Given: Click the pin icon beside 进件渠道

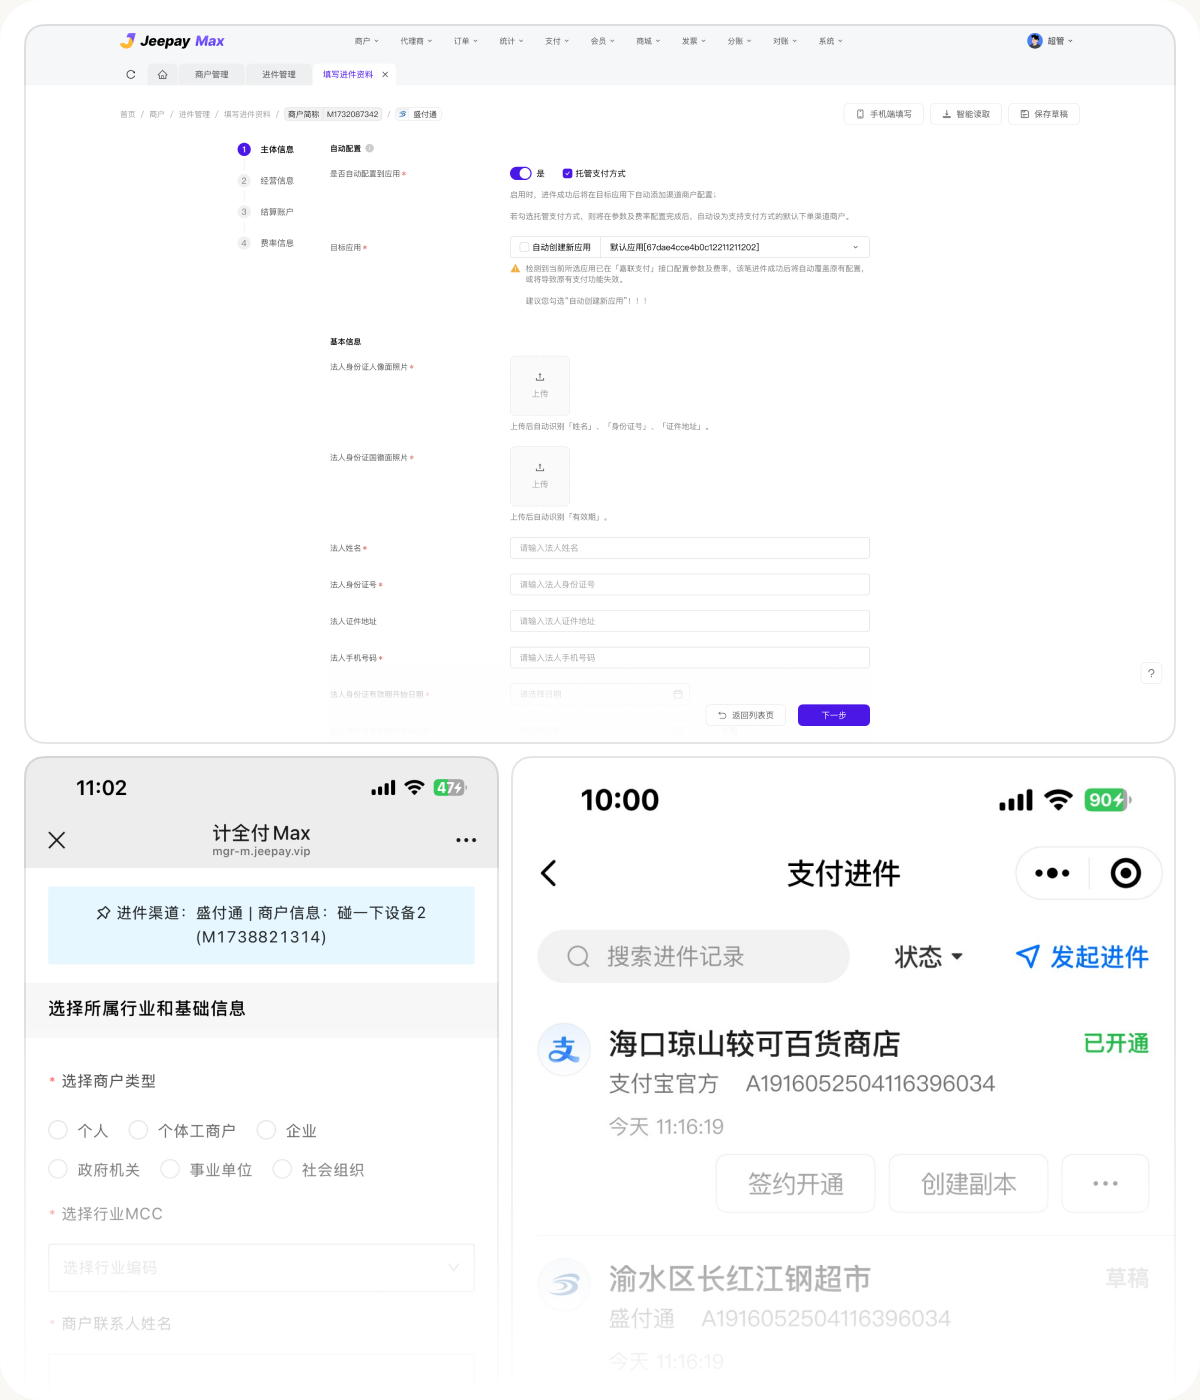Looking at the screenshot, I should pos(103,913).
